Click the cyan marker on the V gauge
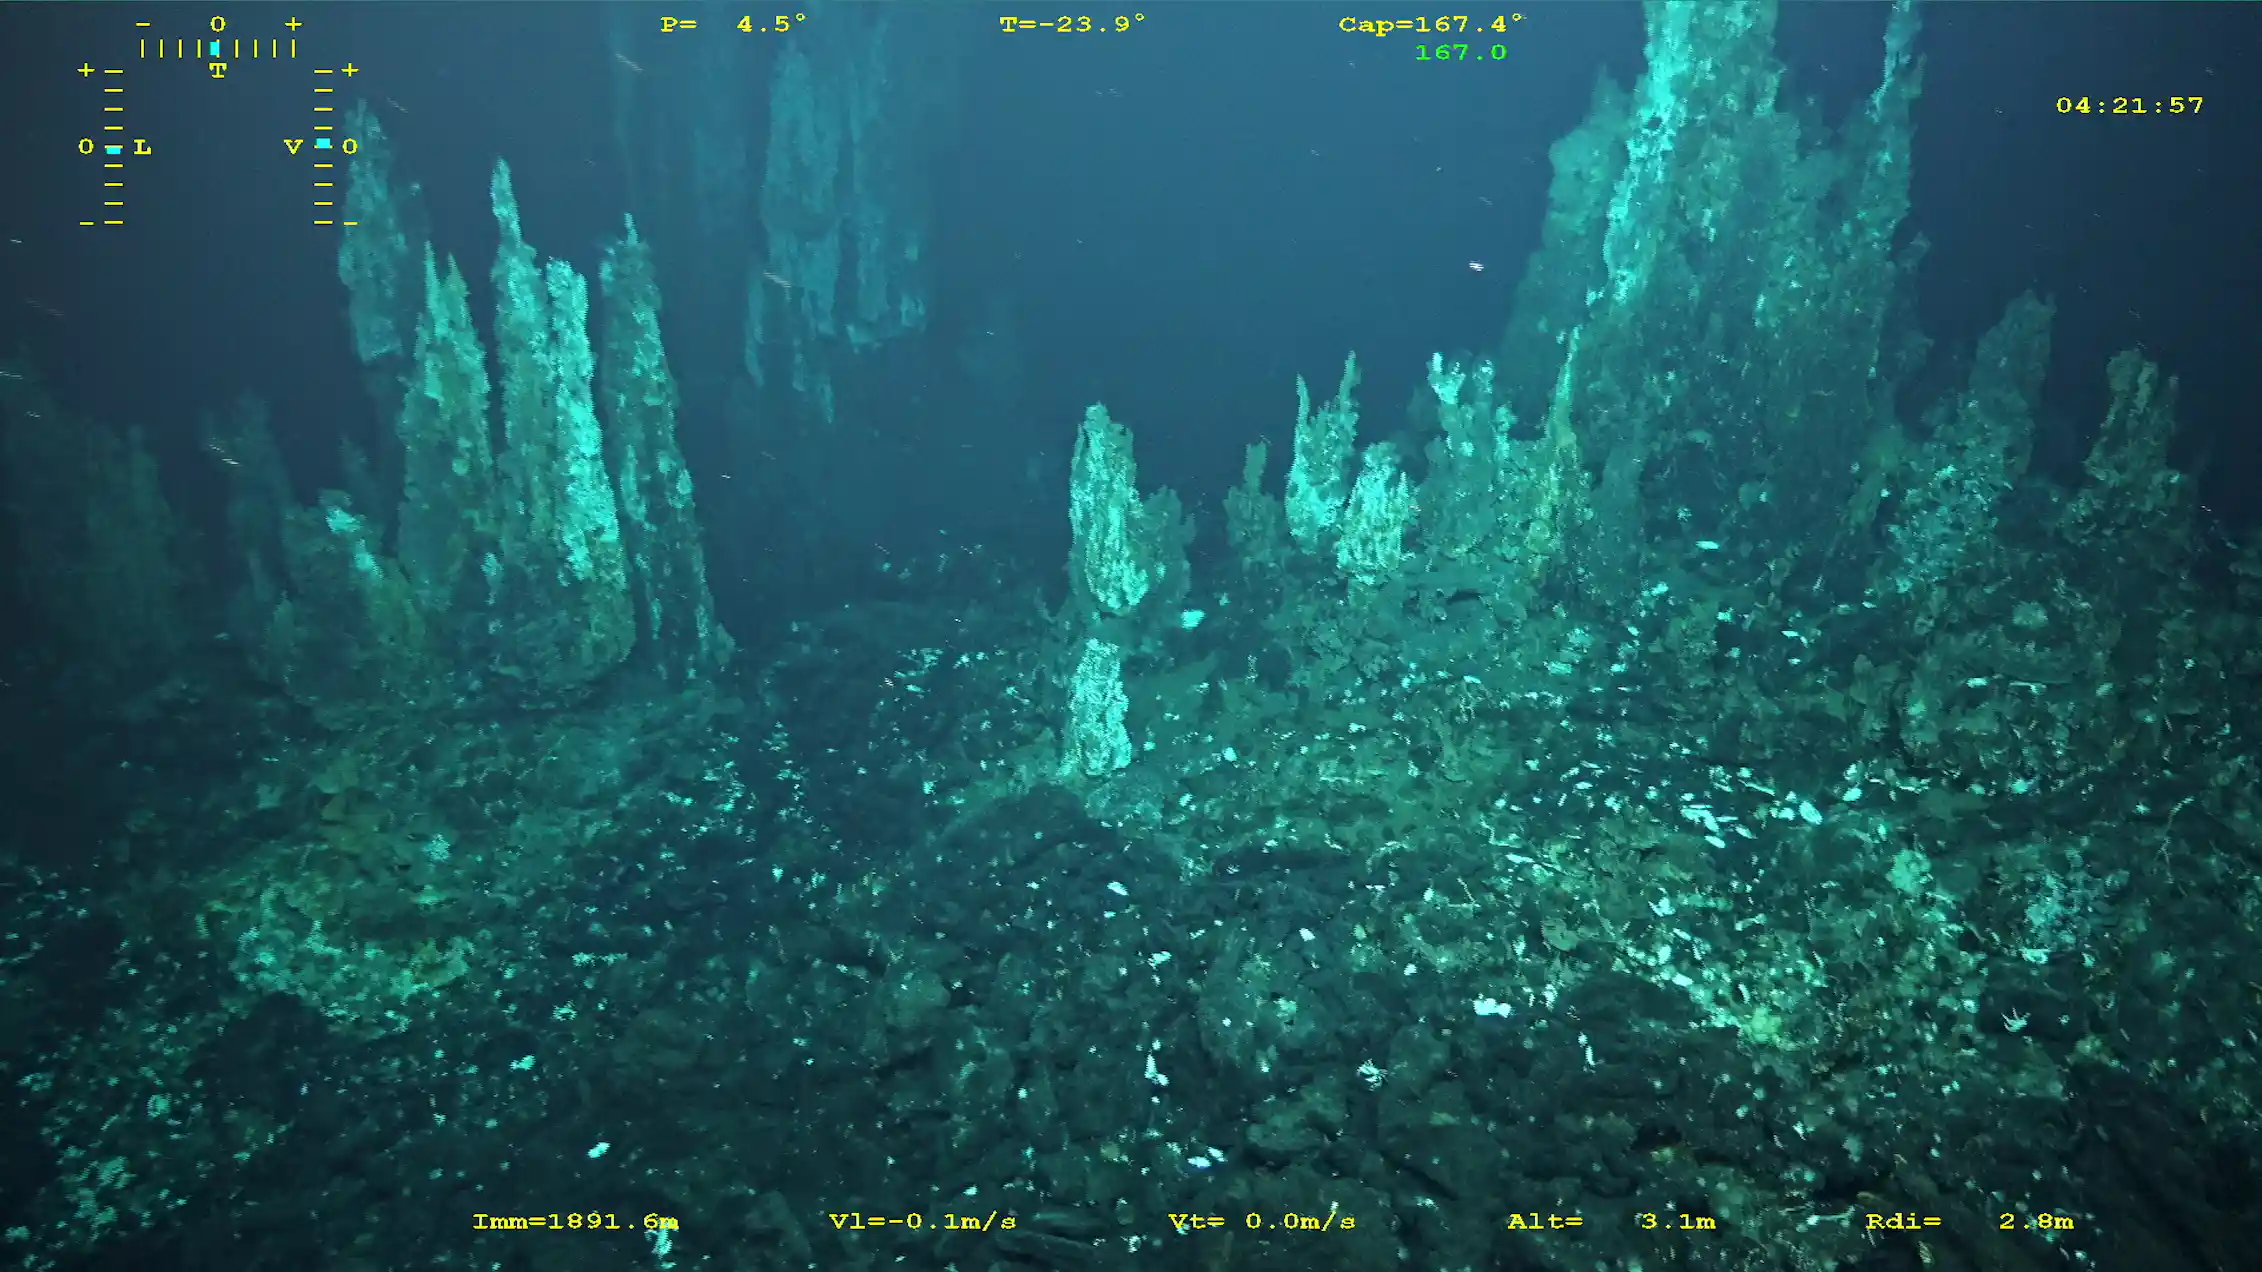 click(x=323, y=144)
